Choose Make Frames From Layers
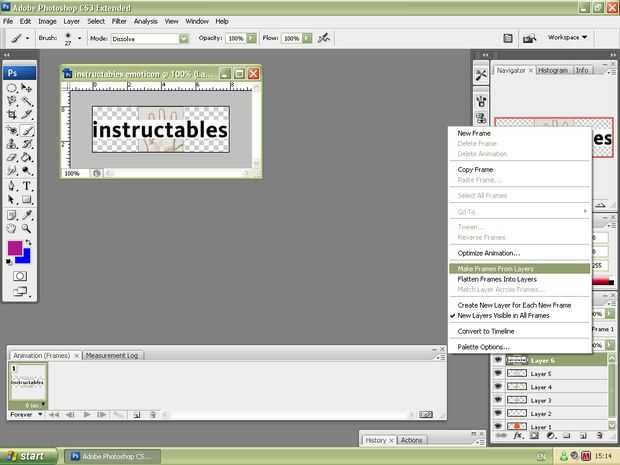Screen dimensions: 620x465 point(520,269)
